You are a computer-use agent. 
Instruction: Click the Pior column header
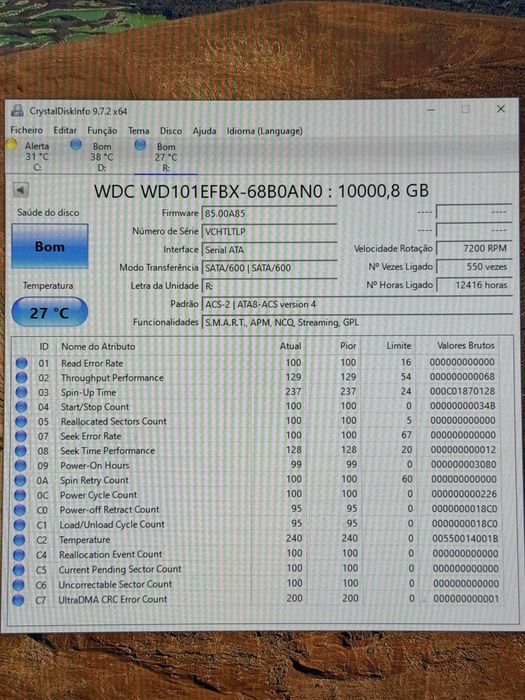pyautogui.click(x=348, y=346)
